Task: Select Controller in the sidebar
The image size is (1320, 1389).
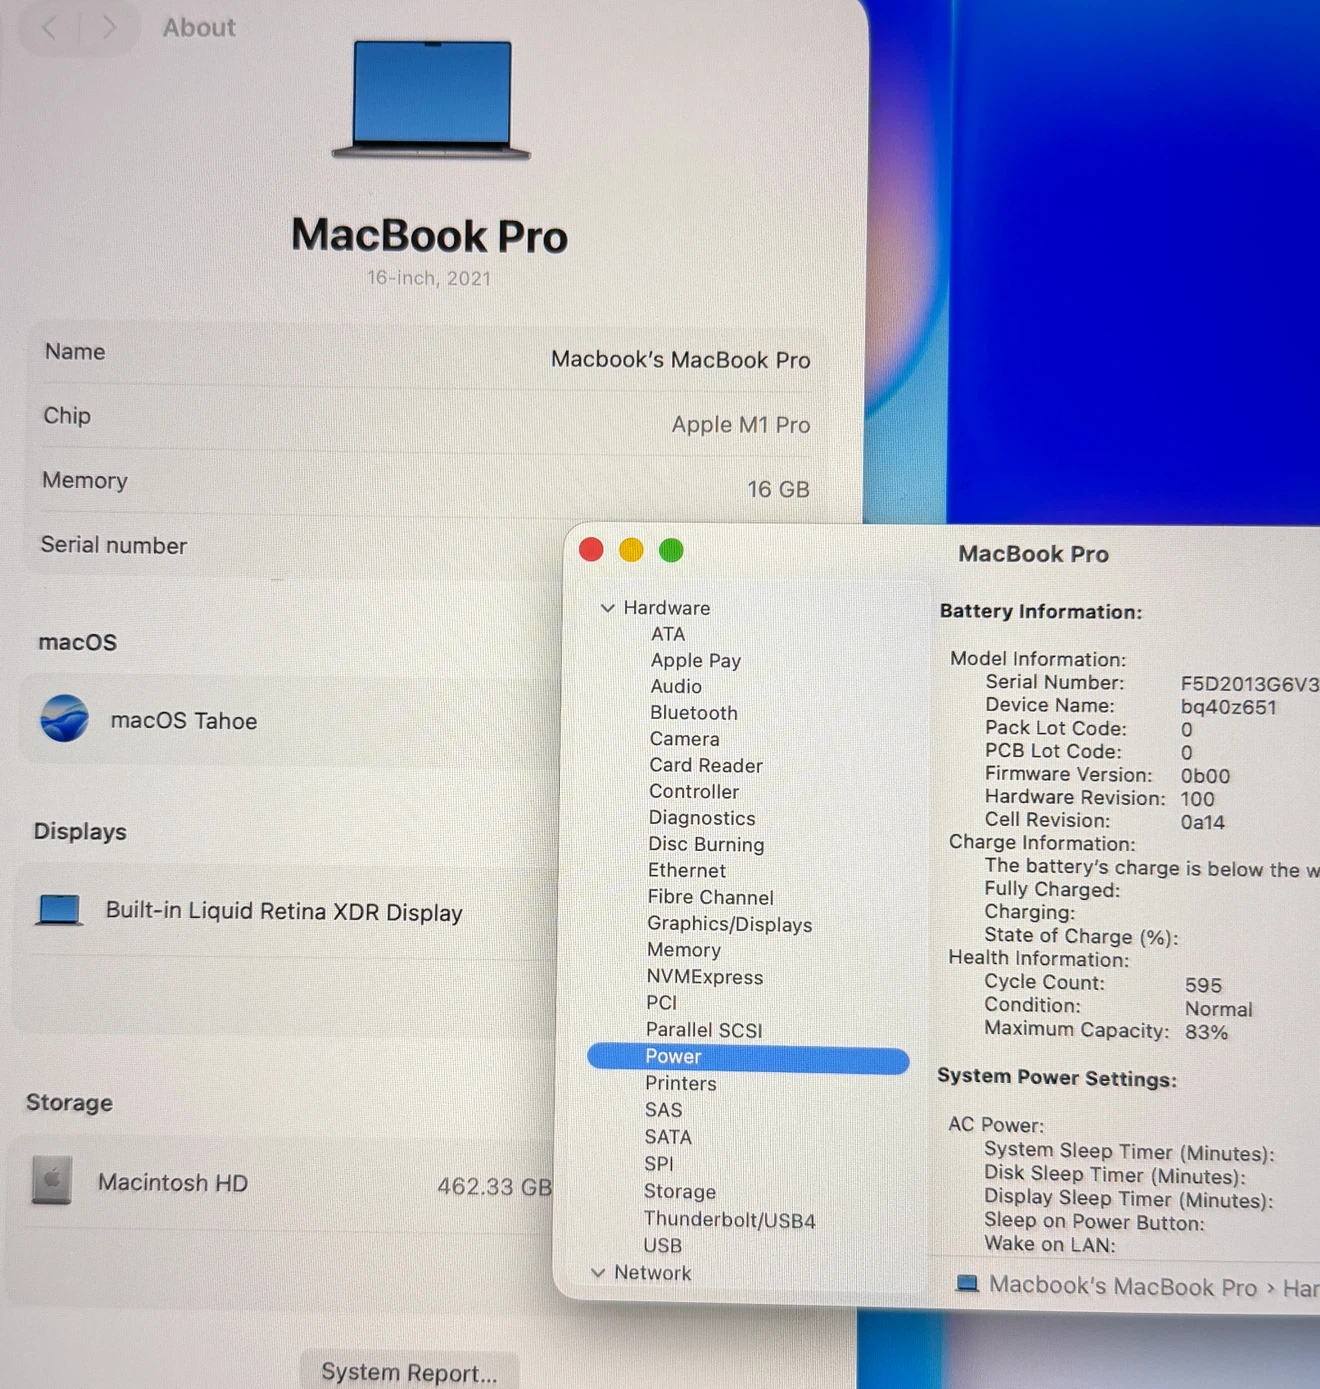Action: pyautogui.click(x=694, y=791)
